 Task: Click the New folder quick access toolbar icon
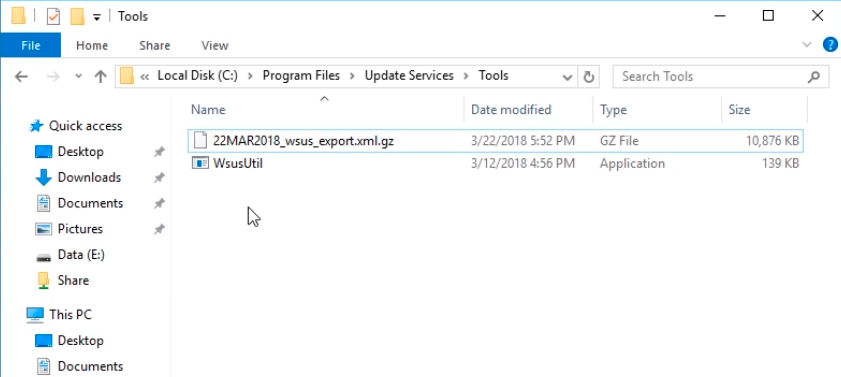coord(78,17)
